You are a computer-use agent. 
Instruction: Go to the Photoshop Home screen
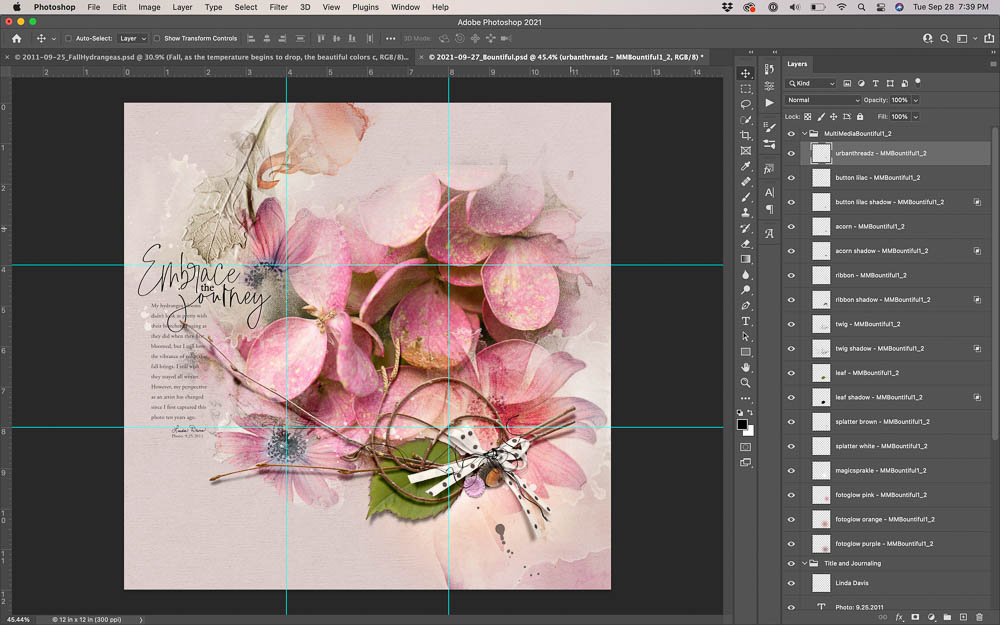pos(17,38)
